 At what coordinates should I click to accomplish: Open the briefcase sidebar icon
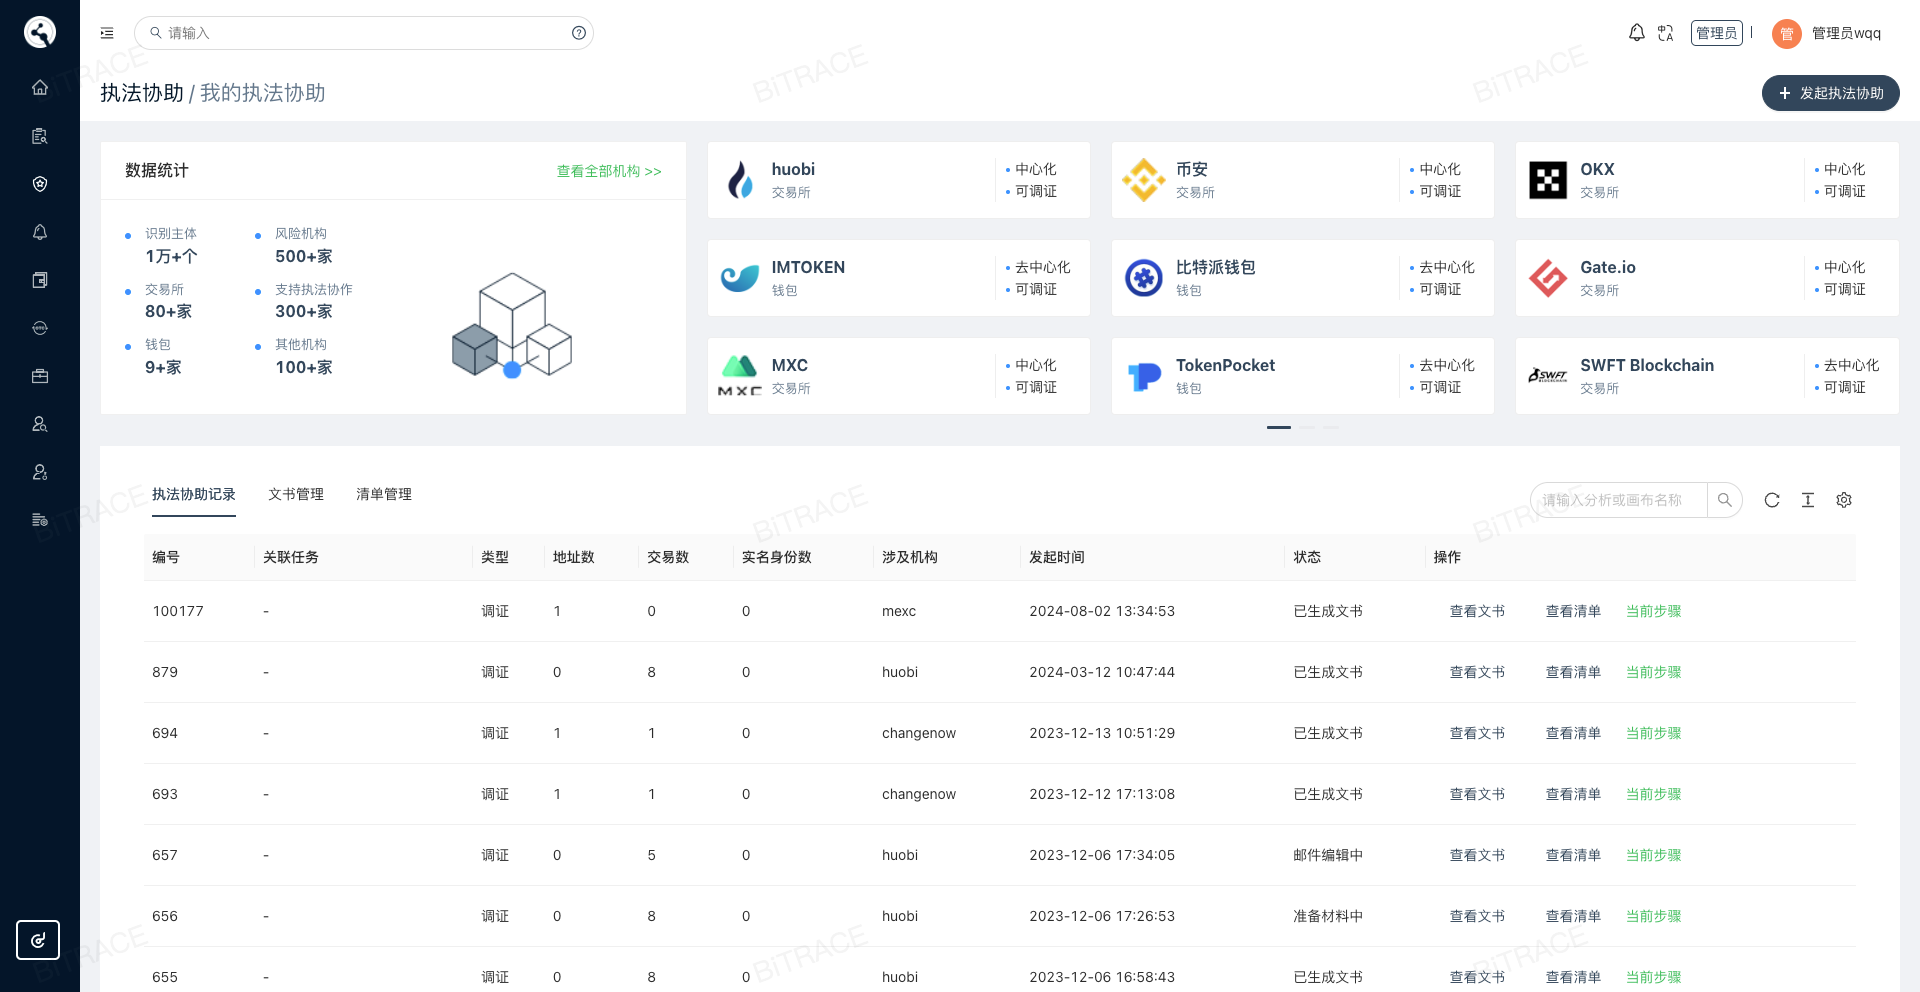click(x=40, y=376)
